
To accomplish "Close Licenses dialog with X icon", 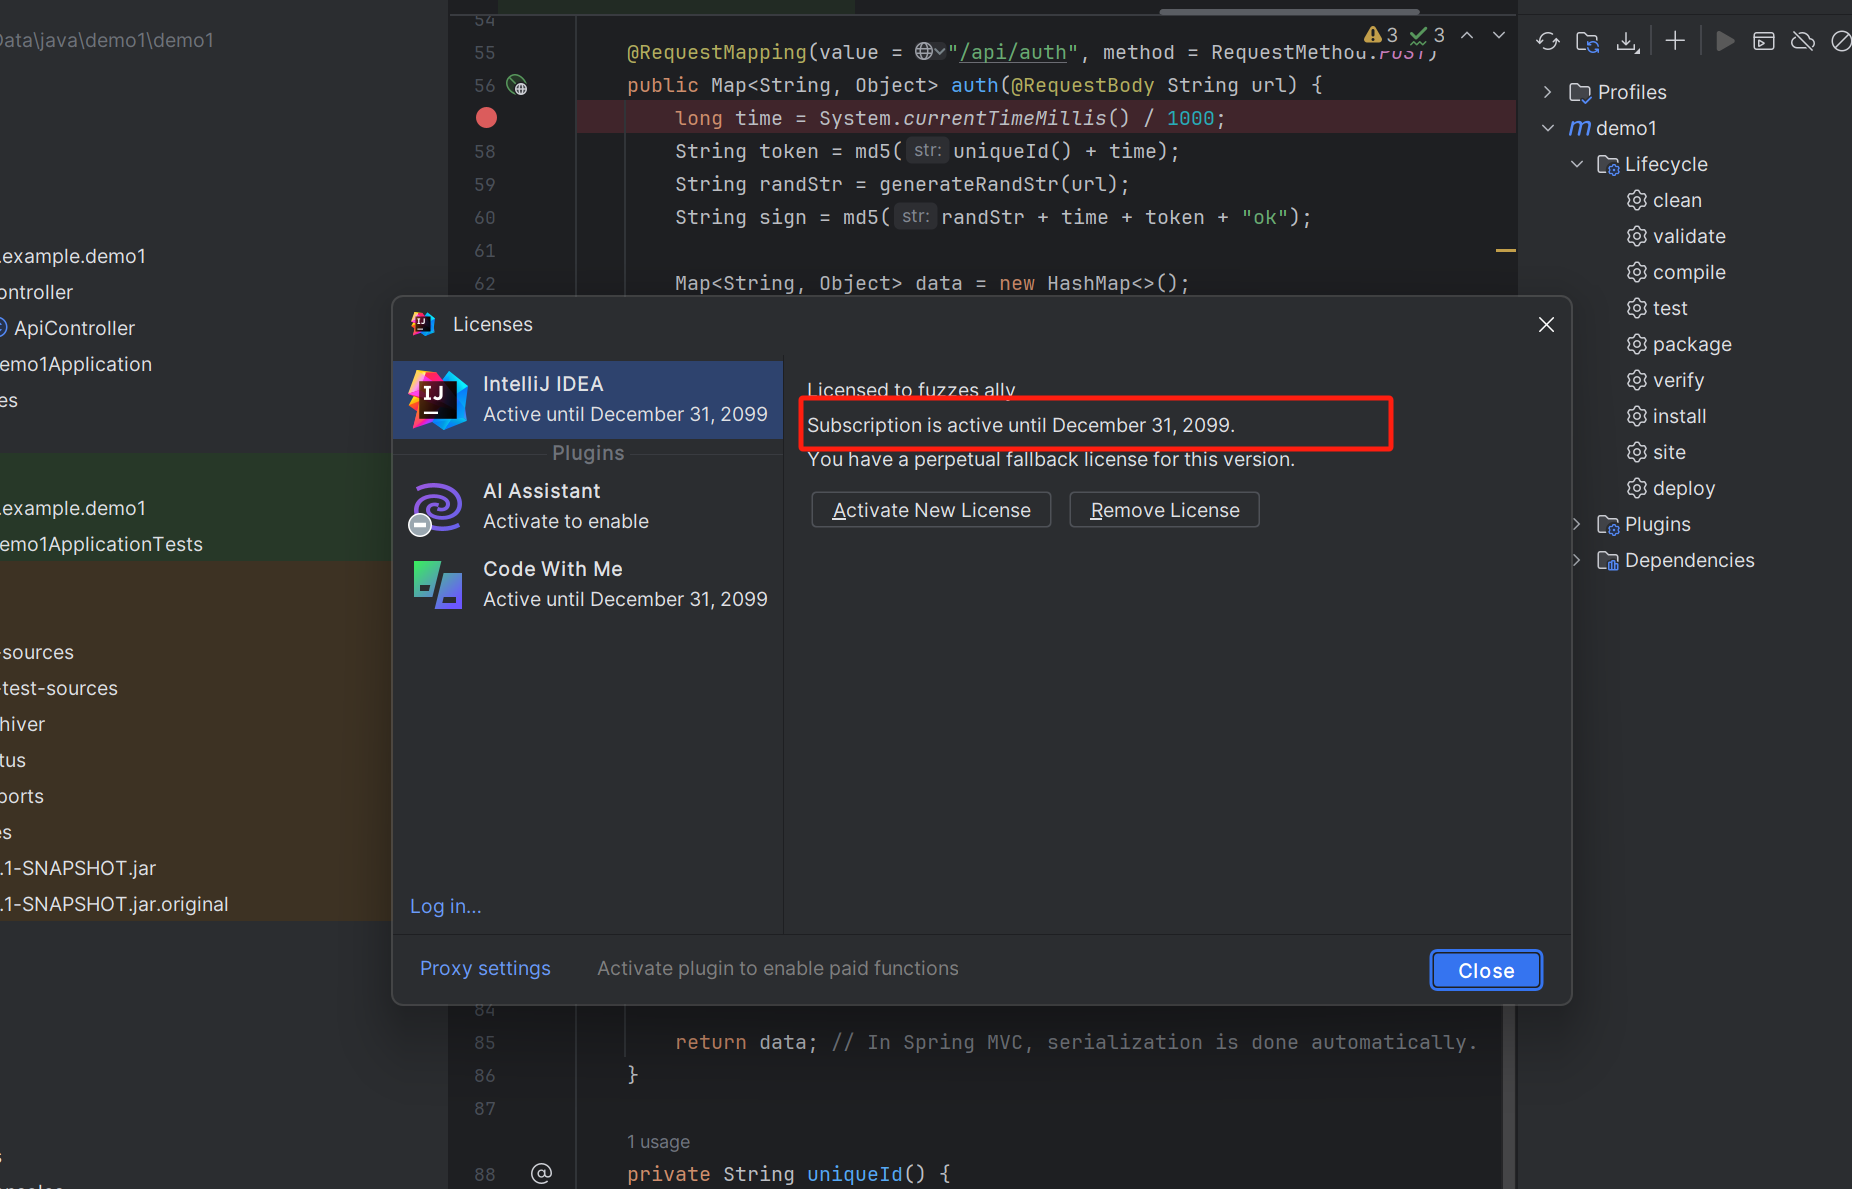I will 1546,325.
